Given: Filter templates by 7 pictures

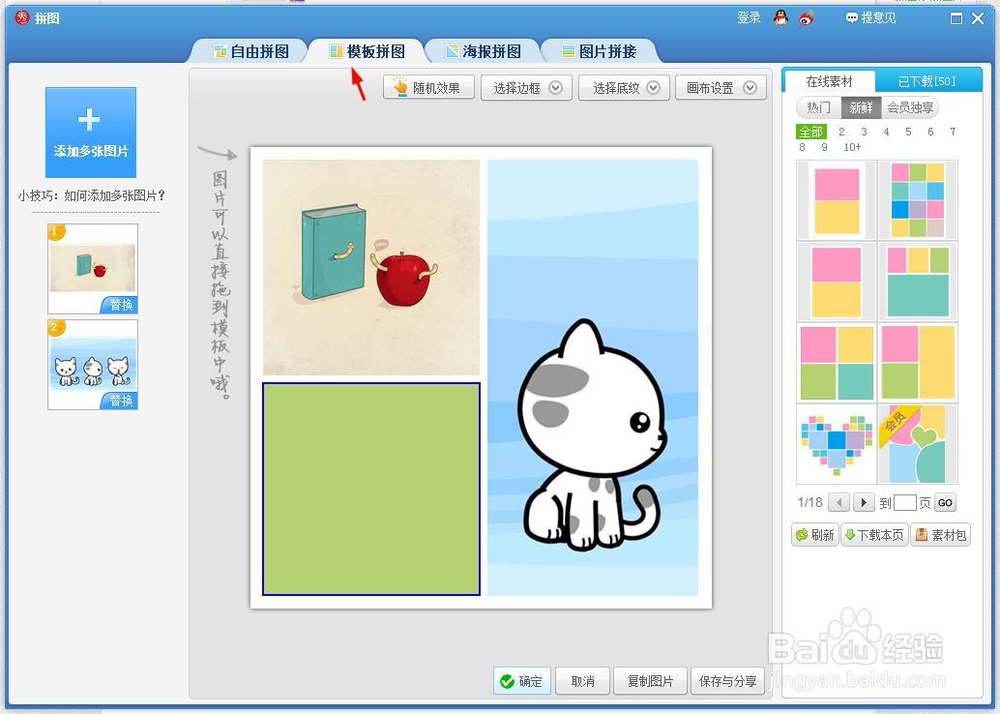Looking at the screenshot, I should click(953, 132).
